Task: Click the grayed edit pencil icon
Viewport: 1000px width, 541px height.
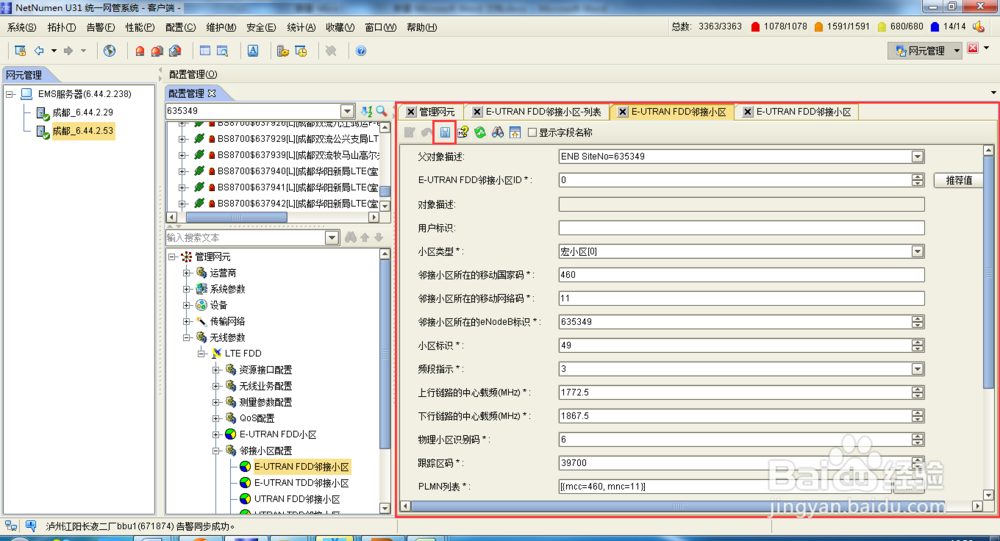Action: [x=409, y=133]
